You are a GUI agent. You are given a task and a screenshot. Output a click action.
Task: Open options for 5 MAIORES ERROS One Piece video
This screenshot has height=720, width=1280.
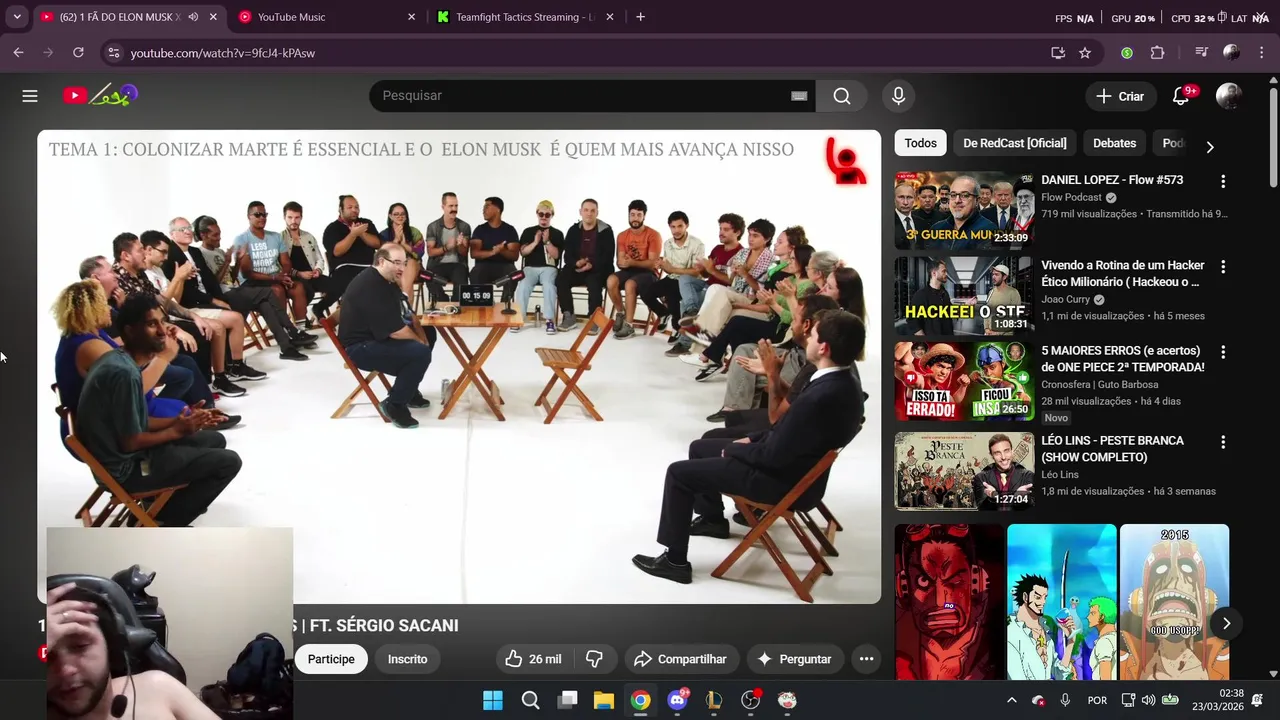pos(1223,353)
